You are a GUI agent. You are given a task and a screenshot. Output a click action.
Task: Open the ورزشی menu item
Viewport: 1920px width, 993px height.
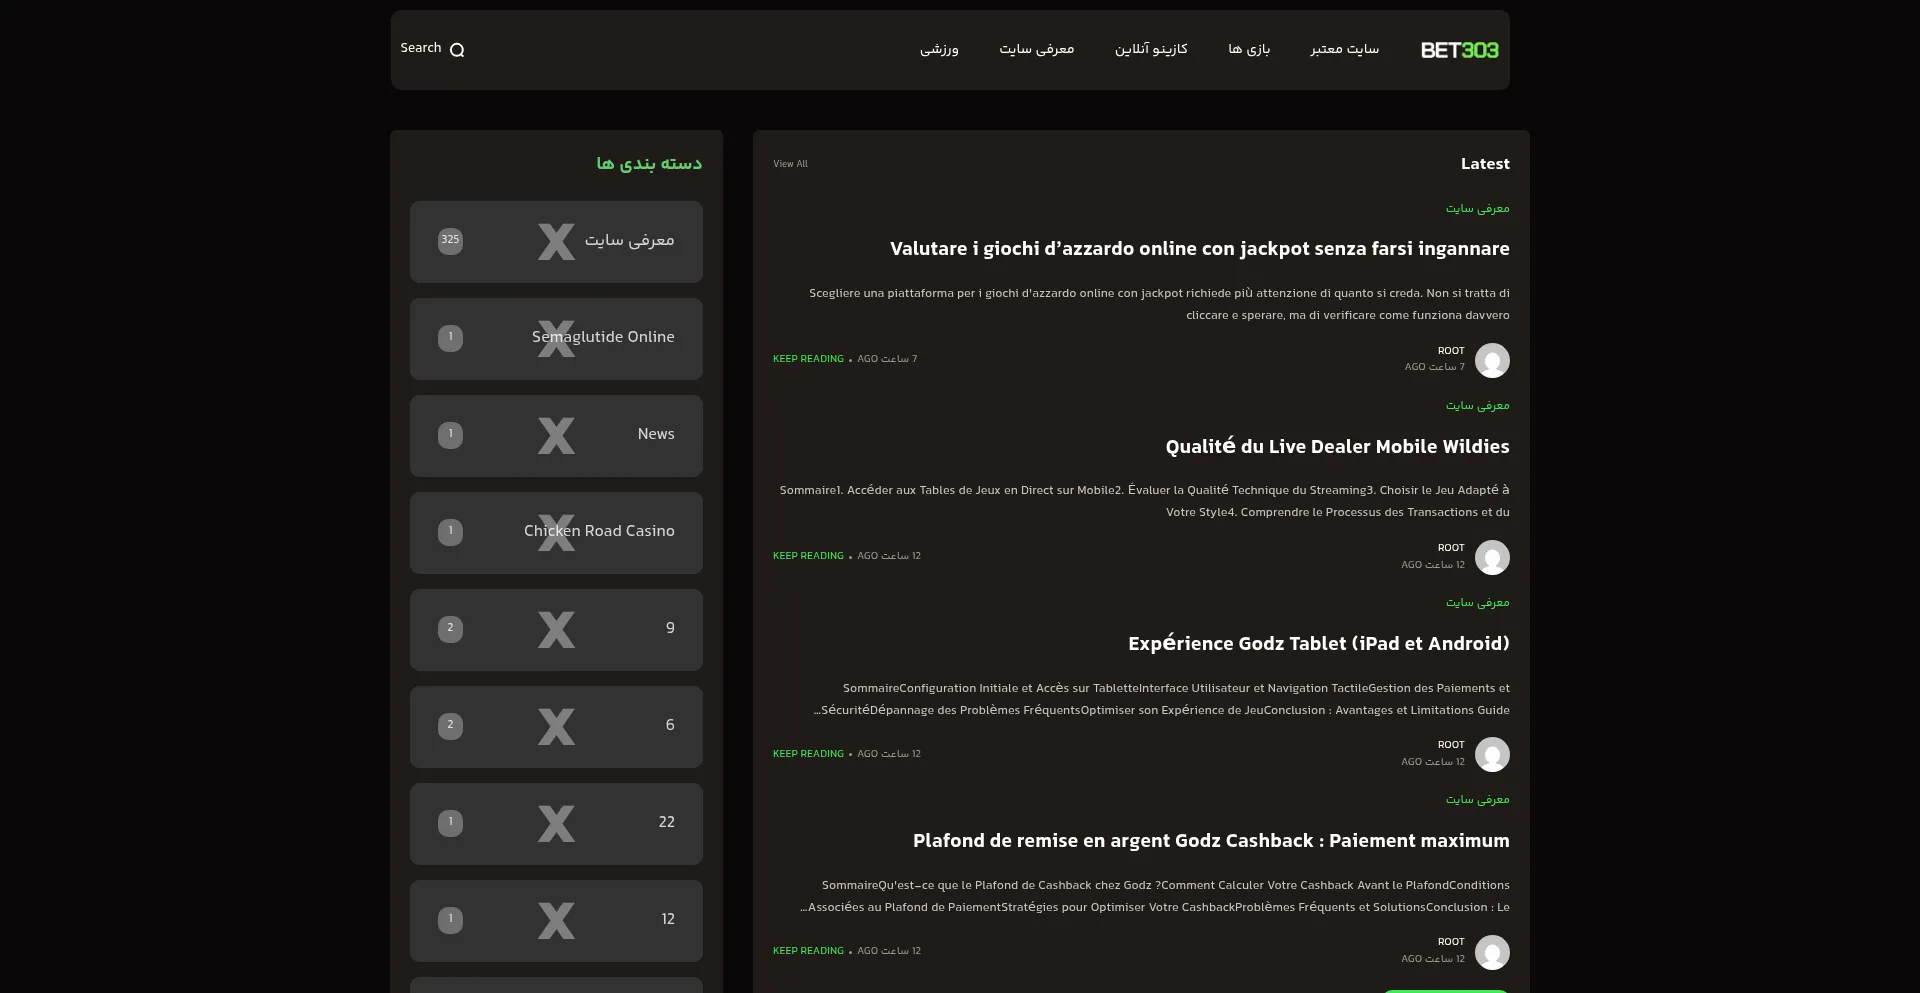point(939,49)
